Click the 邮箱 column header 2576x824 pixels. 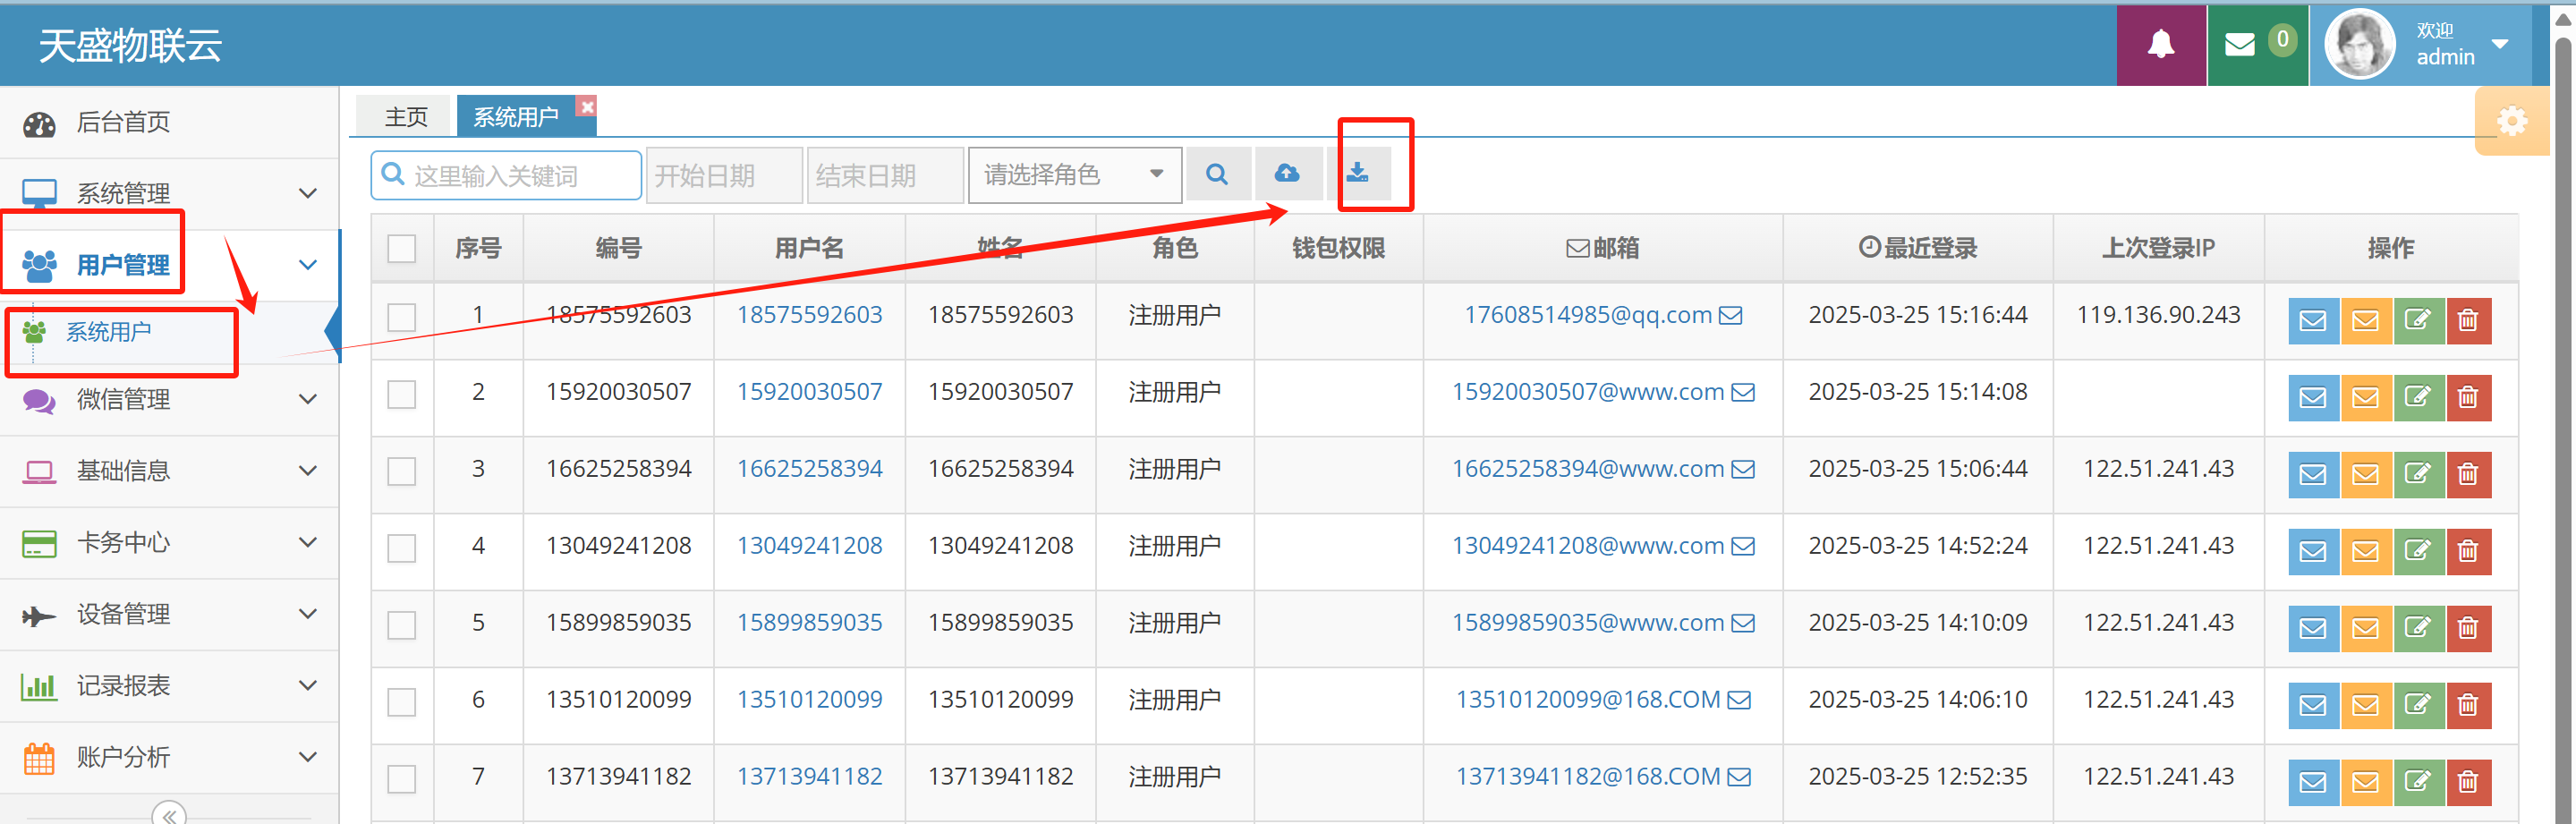[x=1602, y=248]
